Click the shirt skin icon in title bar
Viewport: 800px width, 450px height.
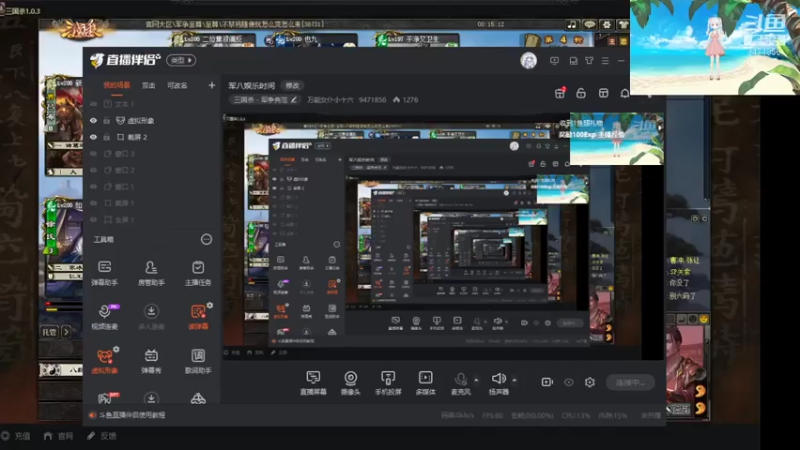pyautogui.click(x=589, y=61)
